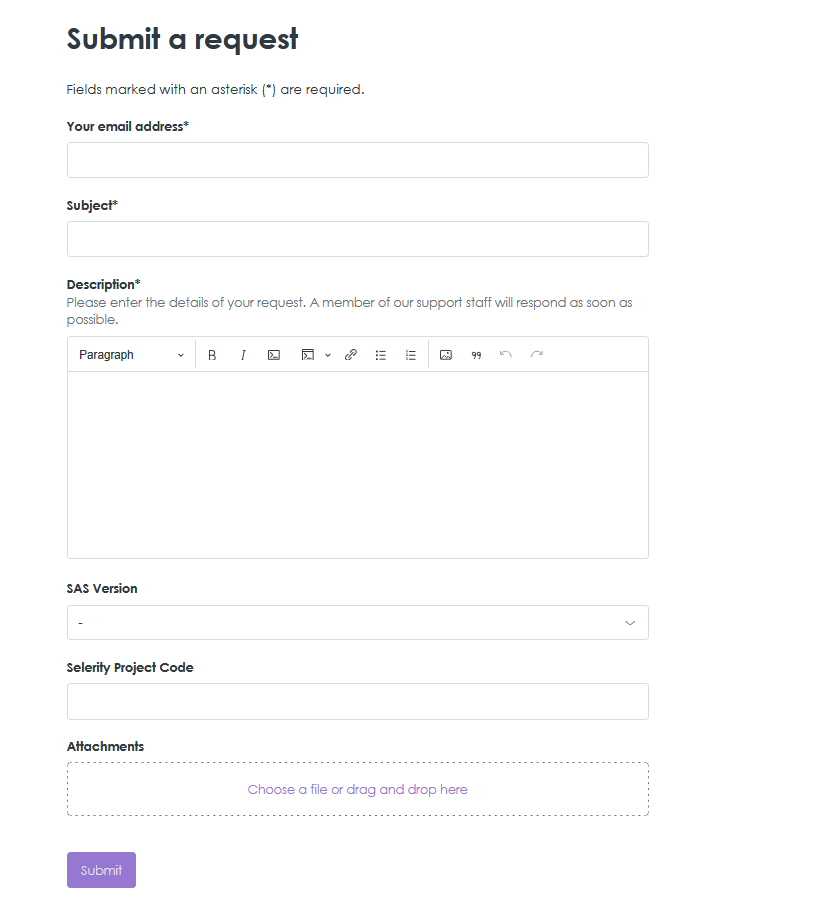
Task: Insert a code block in description
Action: click(308, 355)
